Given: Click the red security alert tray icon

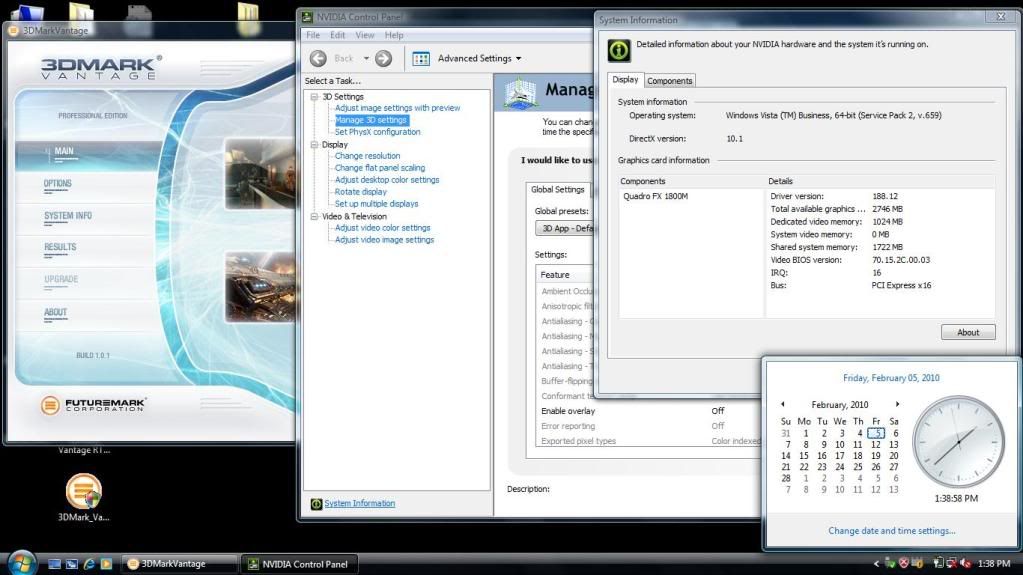Looking at the screenshot, I should (x=904, y=563).
